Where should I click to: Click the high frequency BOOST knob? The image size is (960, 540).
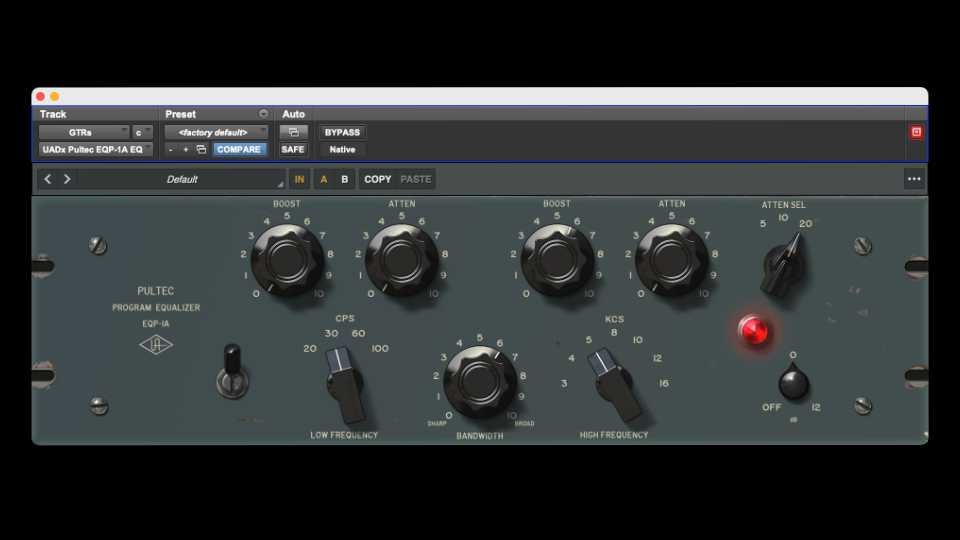[557, 260]
